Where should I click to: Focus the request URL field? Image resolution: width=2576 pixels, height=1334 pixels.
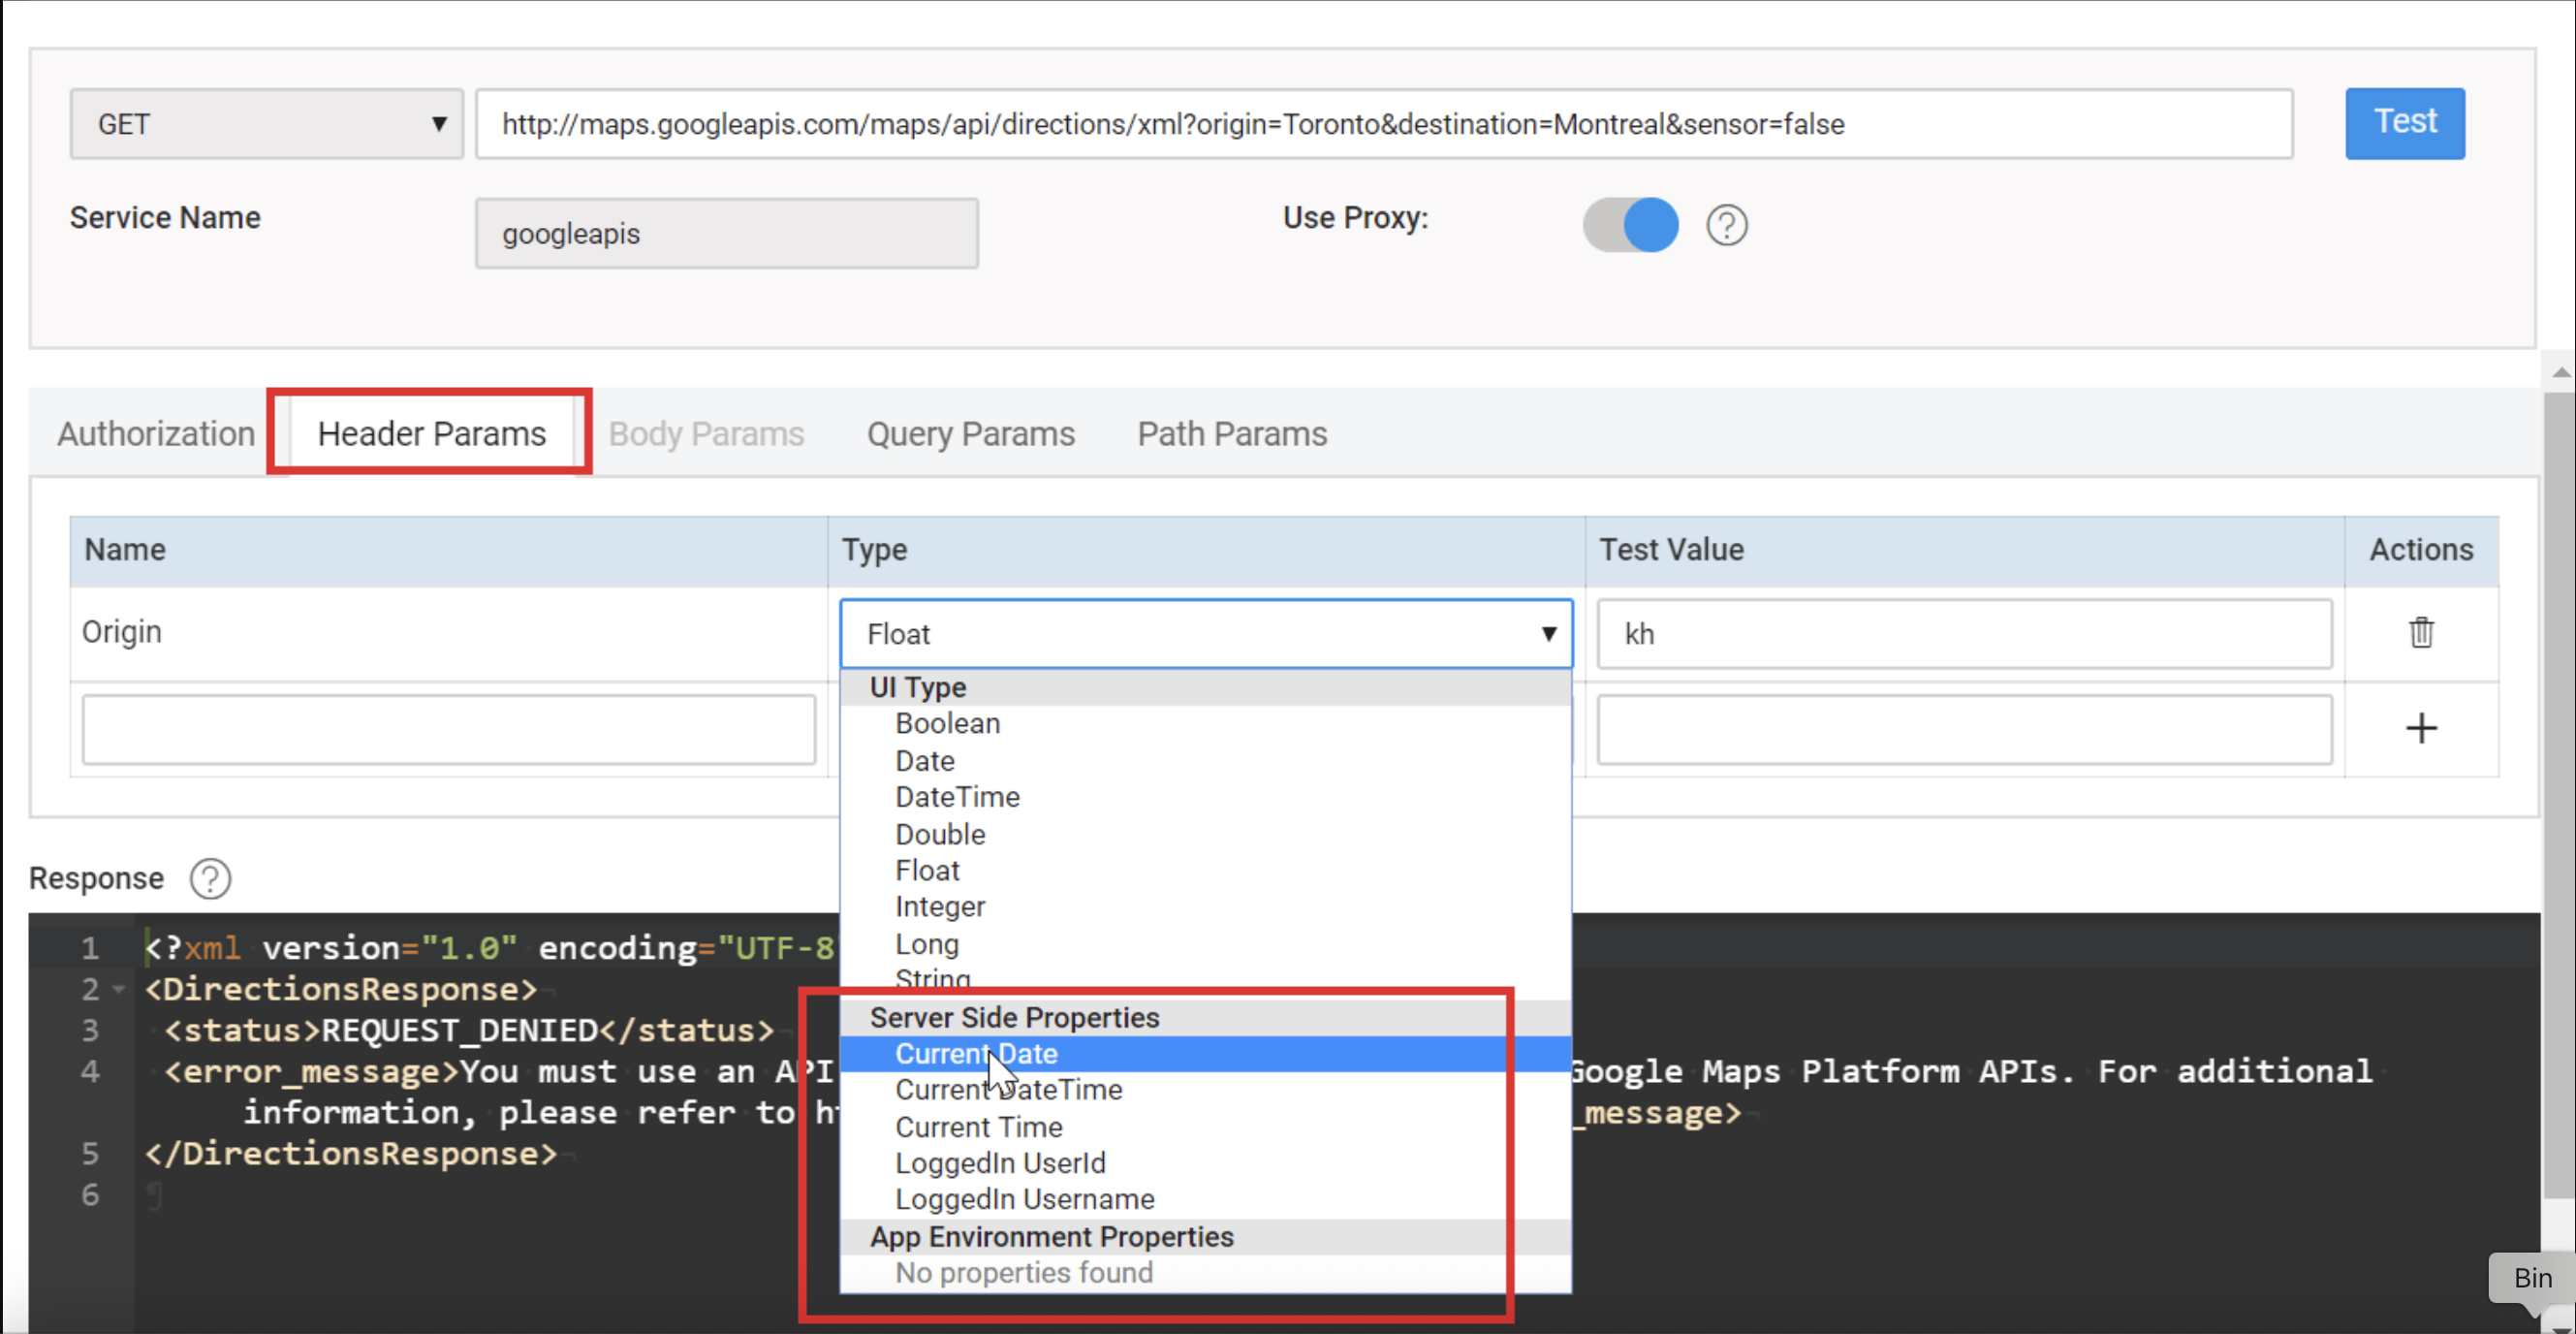pyautogui.click(x=1383, y=124)
